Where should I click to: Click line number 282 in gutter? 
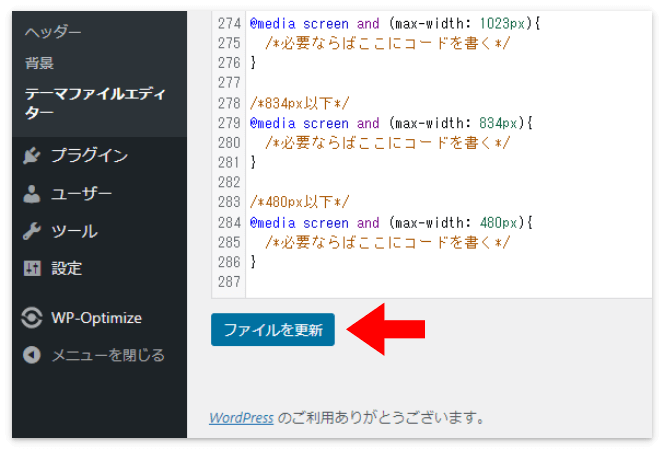[x=229, y=182]
